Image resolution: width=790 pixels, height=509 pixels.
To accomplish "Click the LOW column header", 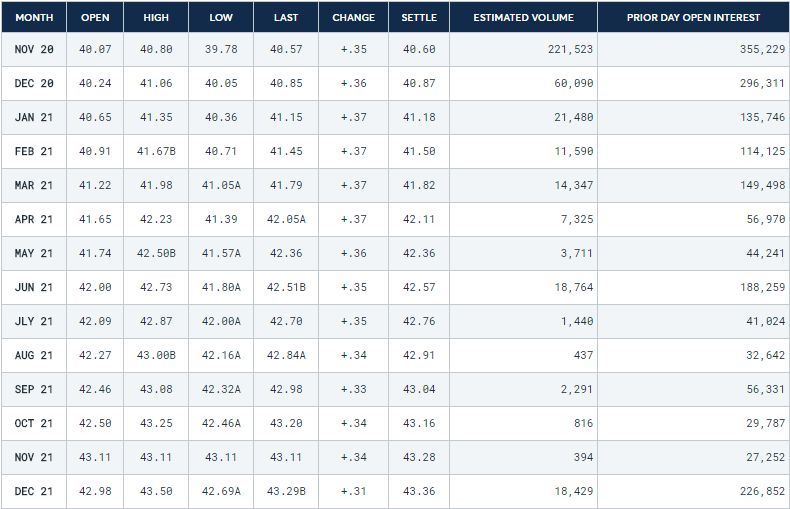I will 221,18.
